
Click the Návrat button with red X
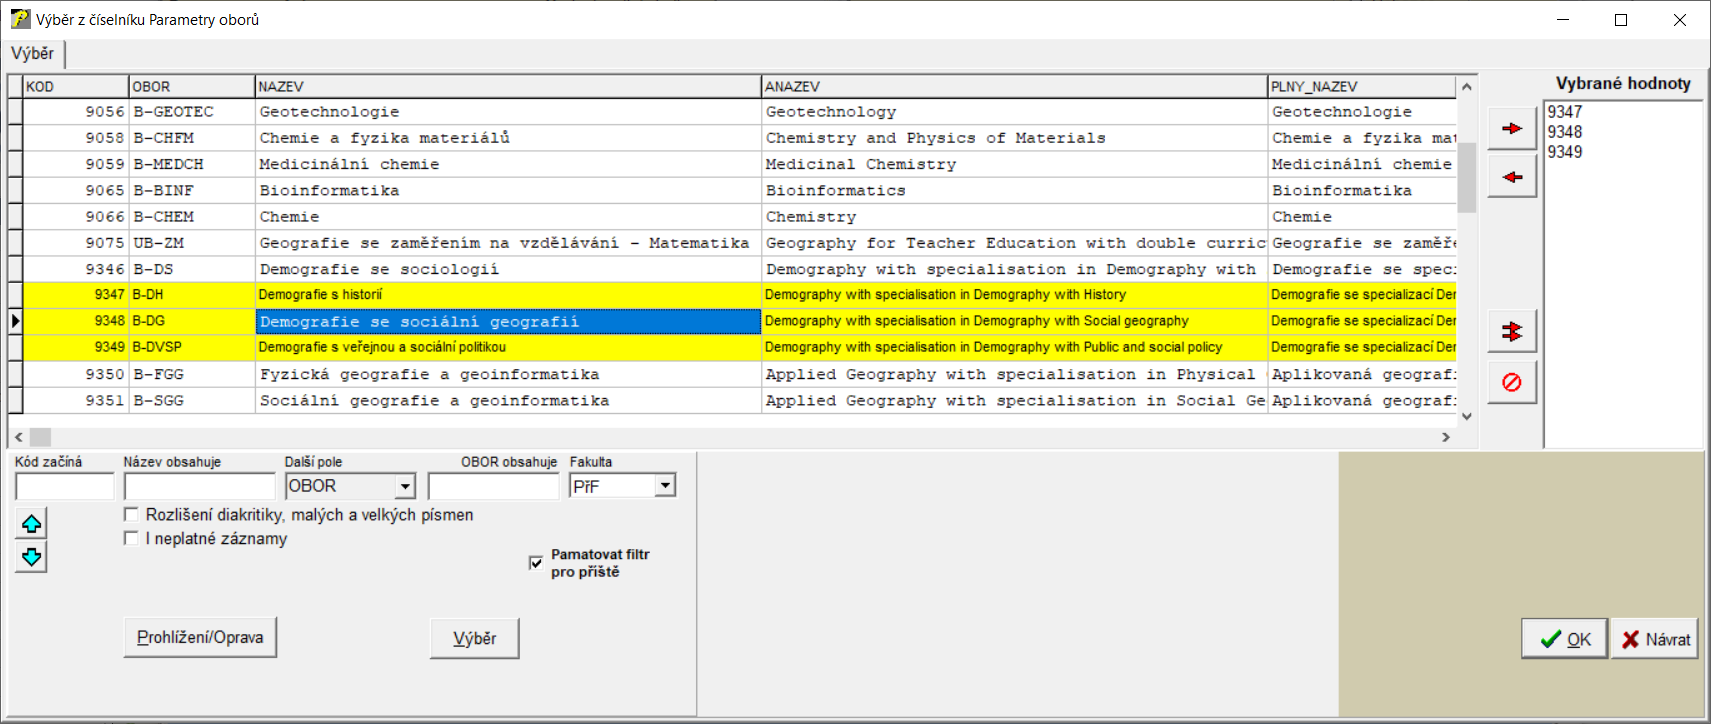tap(1655, 639)
